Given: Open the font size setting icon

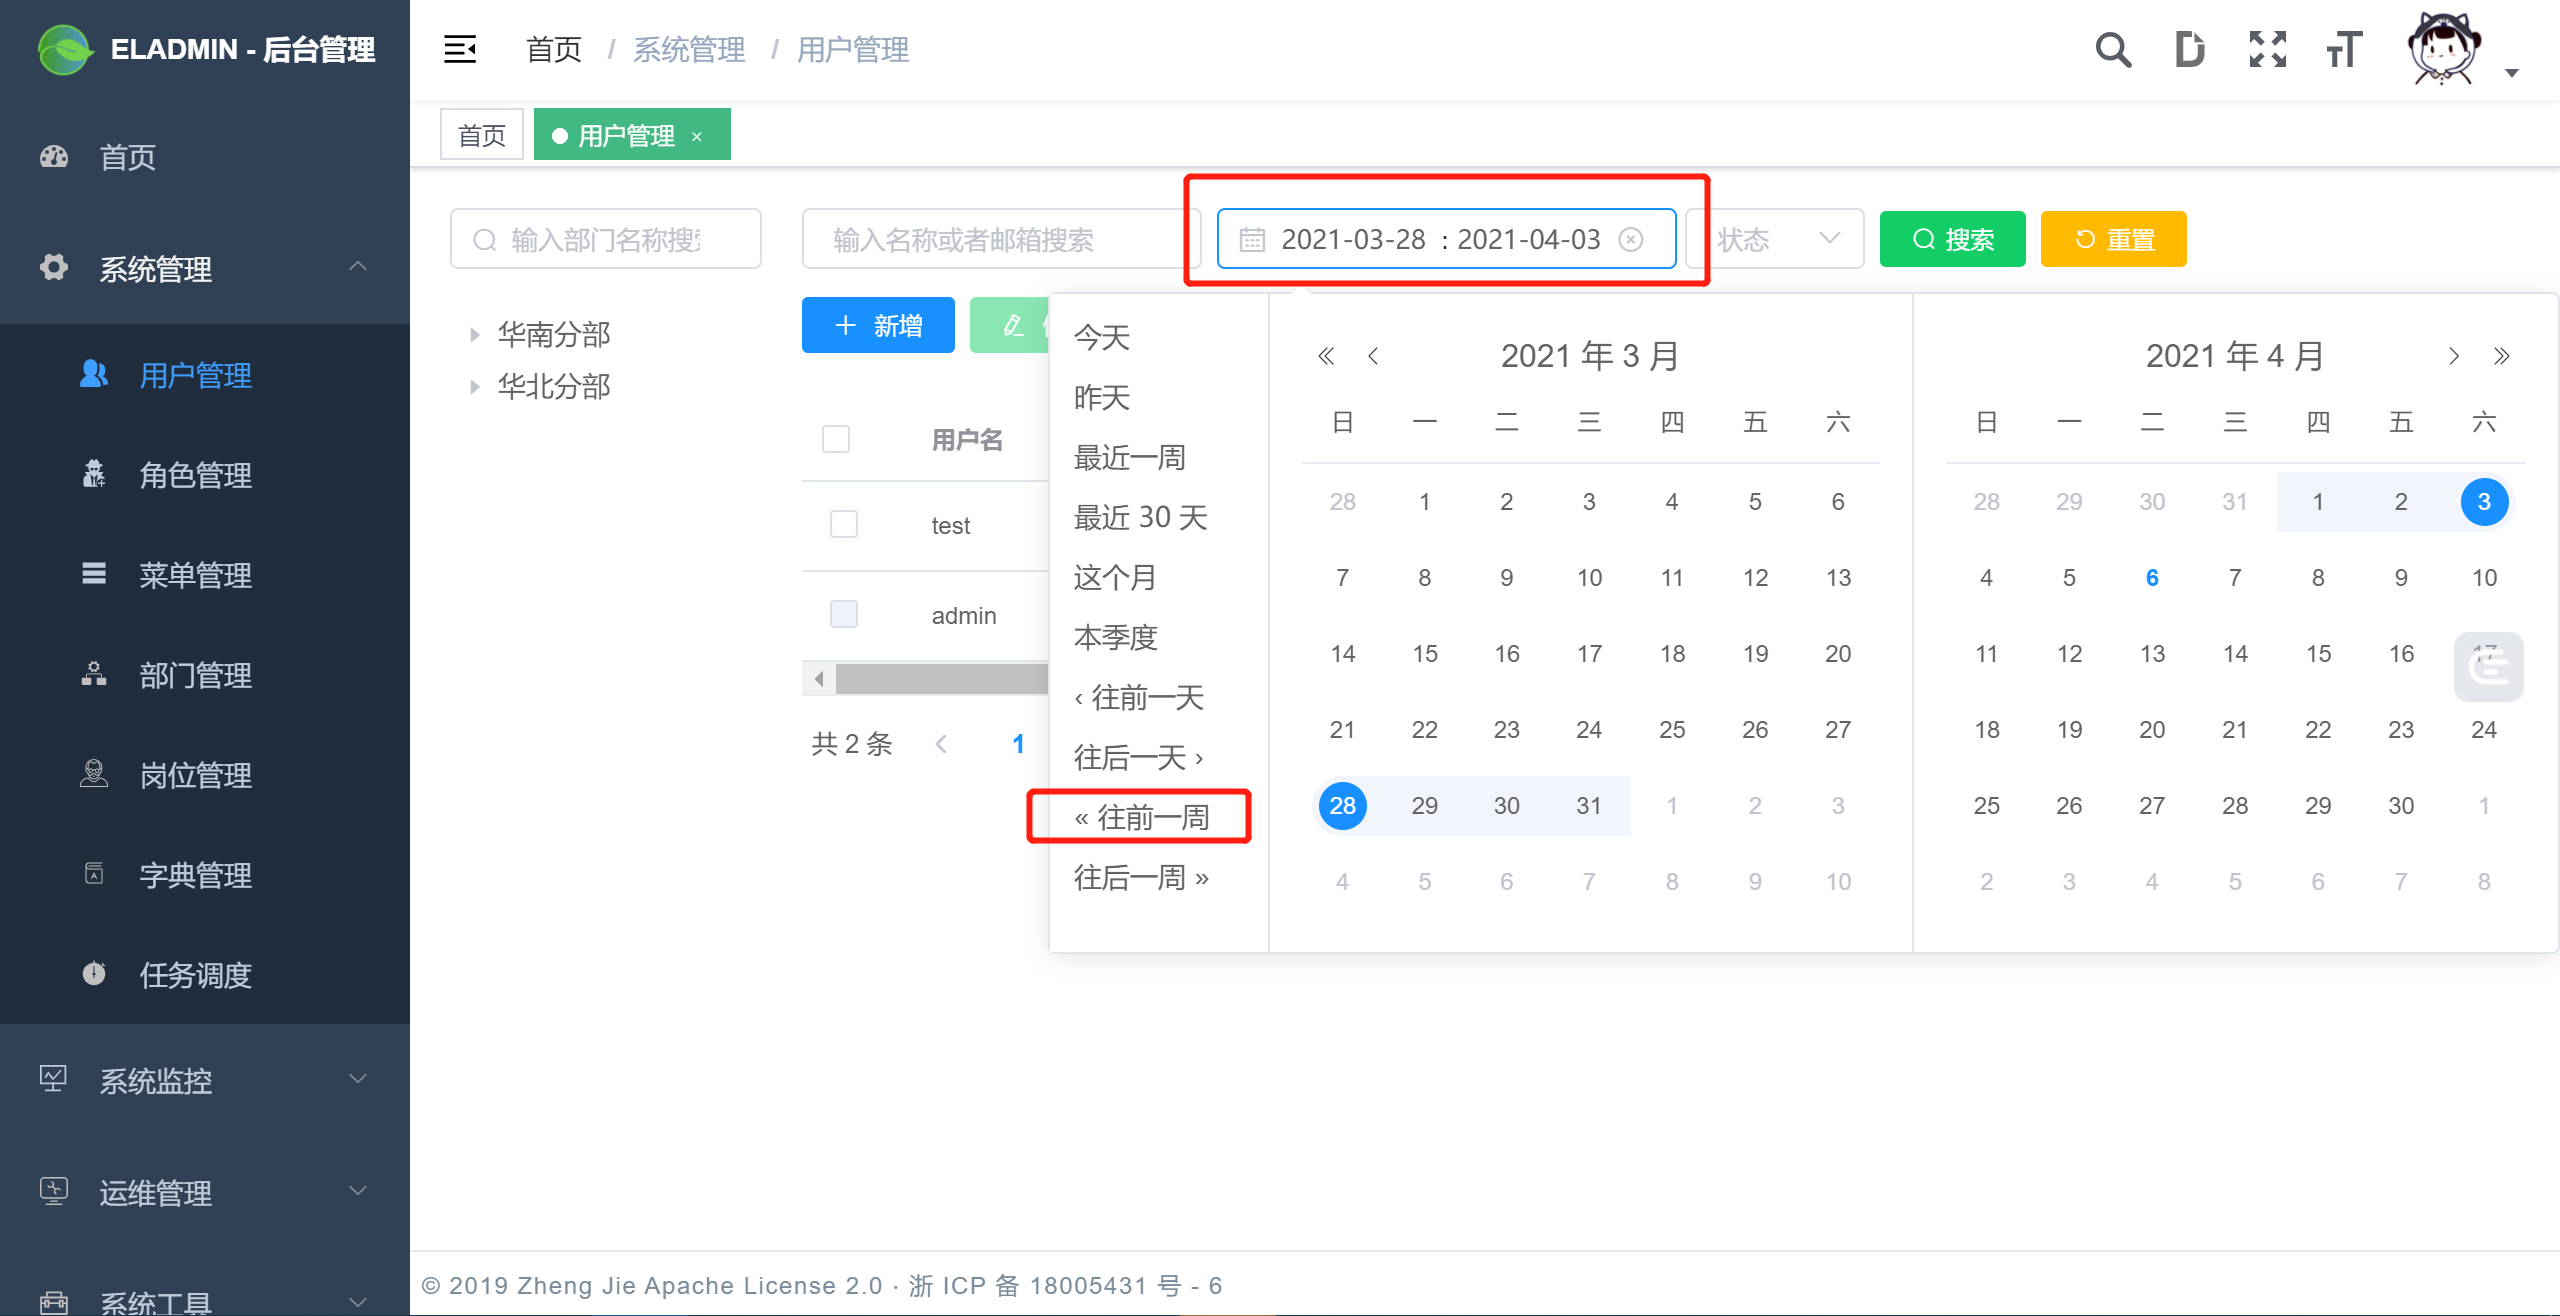Looking at the screenshot, I should 2343,49.
